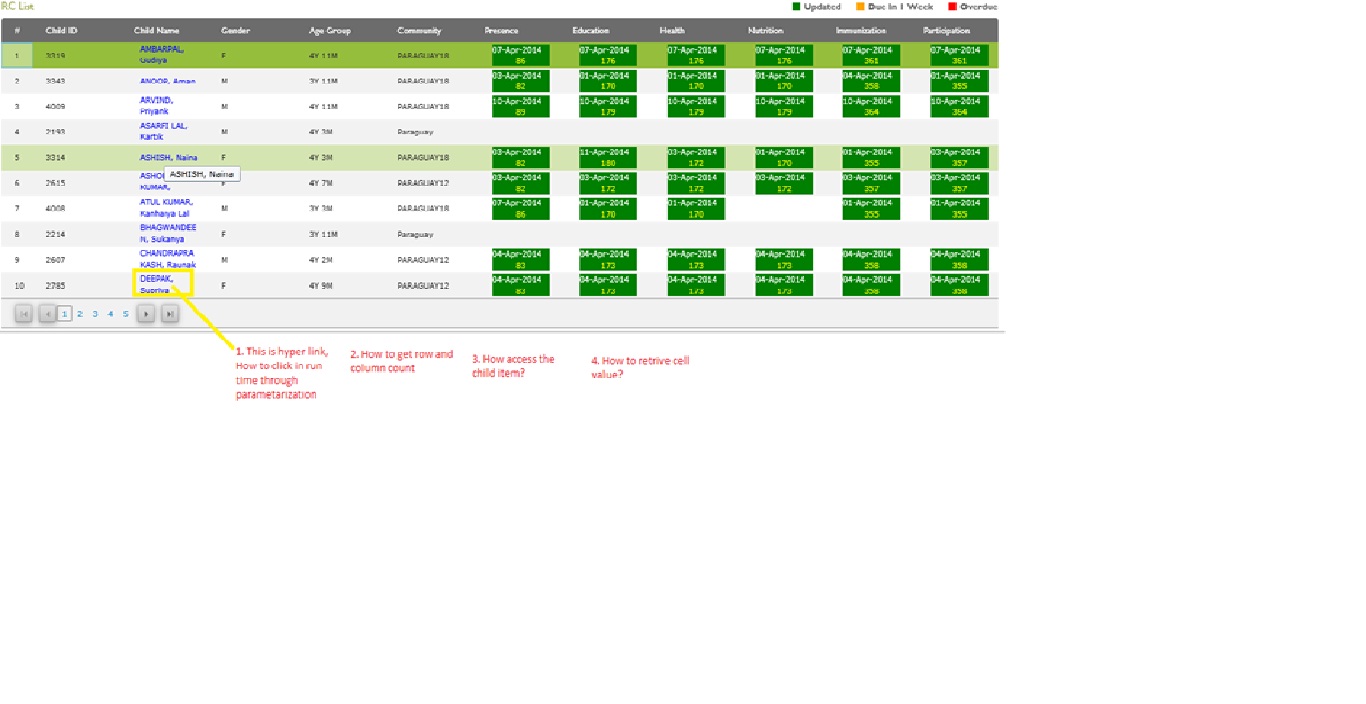Click the green Updated legend square
The width and height of the screenshot is (1366, 704).
point(797,6)
